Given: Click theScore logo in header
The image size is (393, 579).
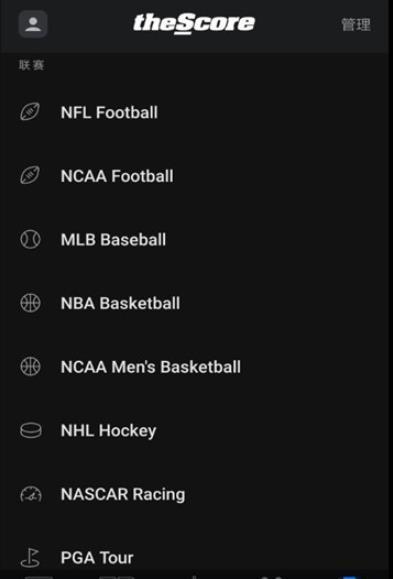Looking at the screenshot, I should [194, 24].
